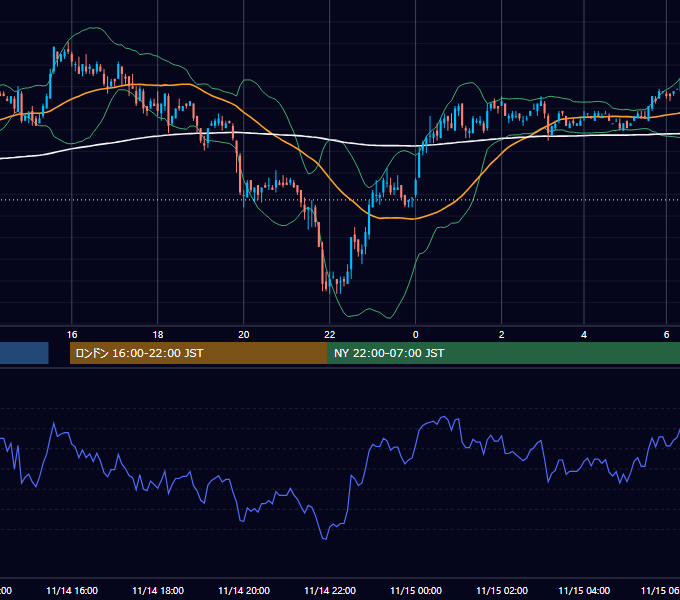Click the ロンドン 16:00-22:00 JST session bar
Viewport: 680px width, 600px height.
pos(199,353)
